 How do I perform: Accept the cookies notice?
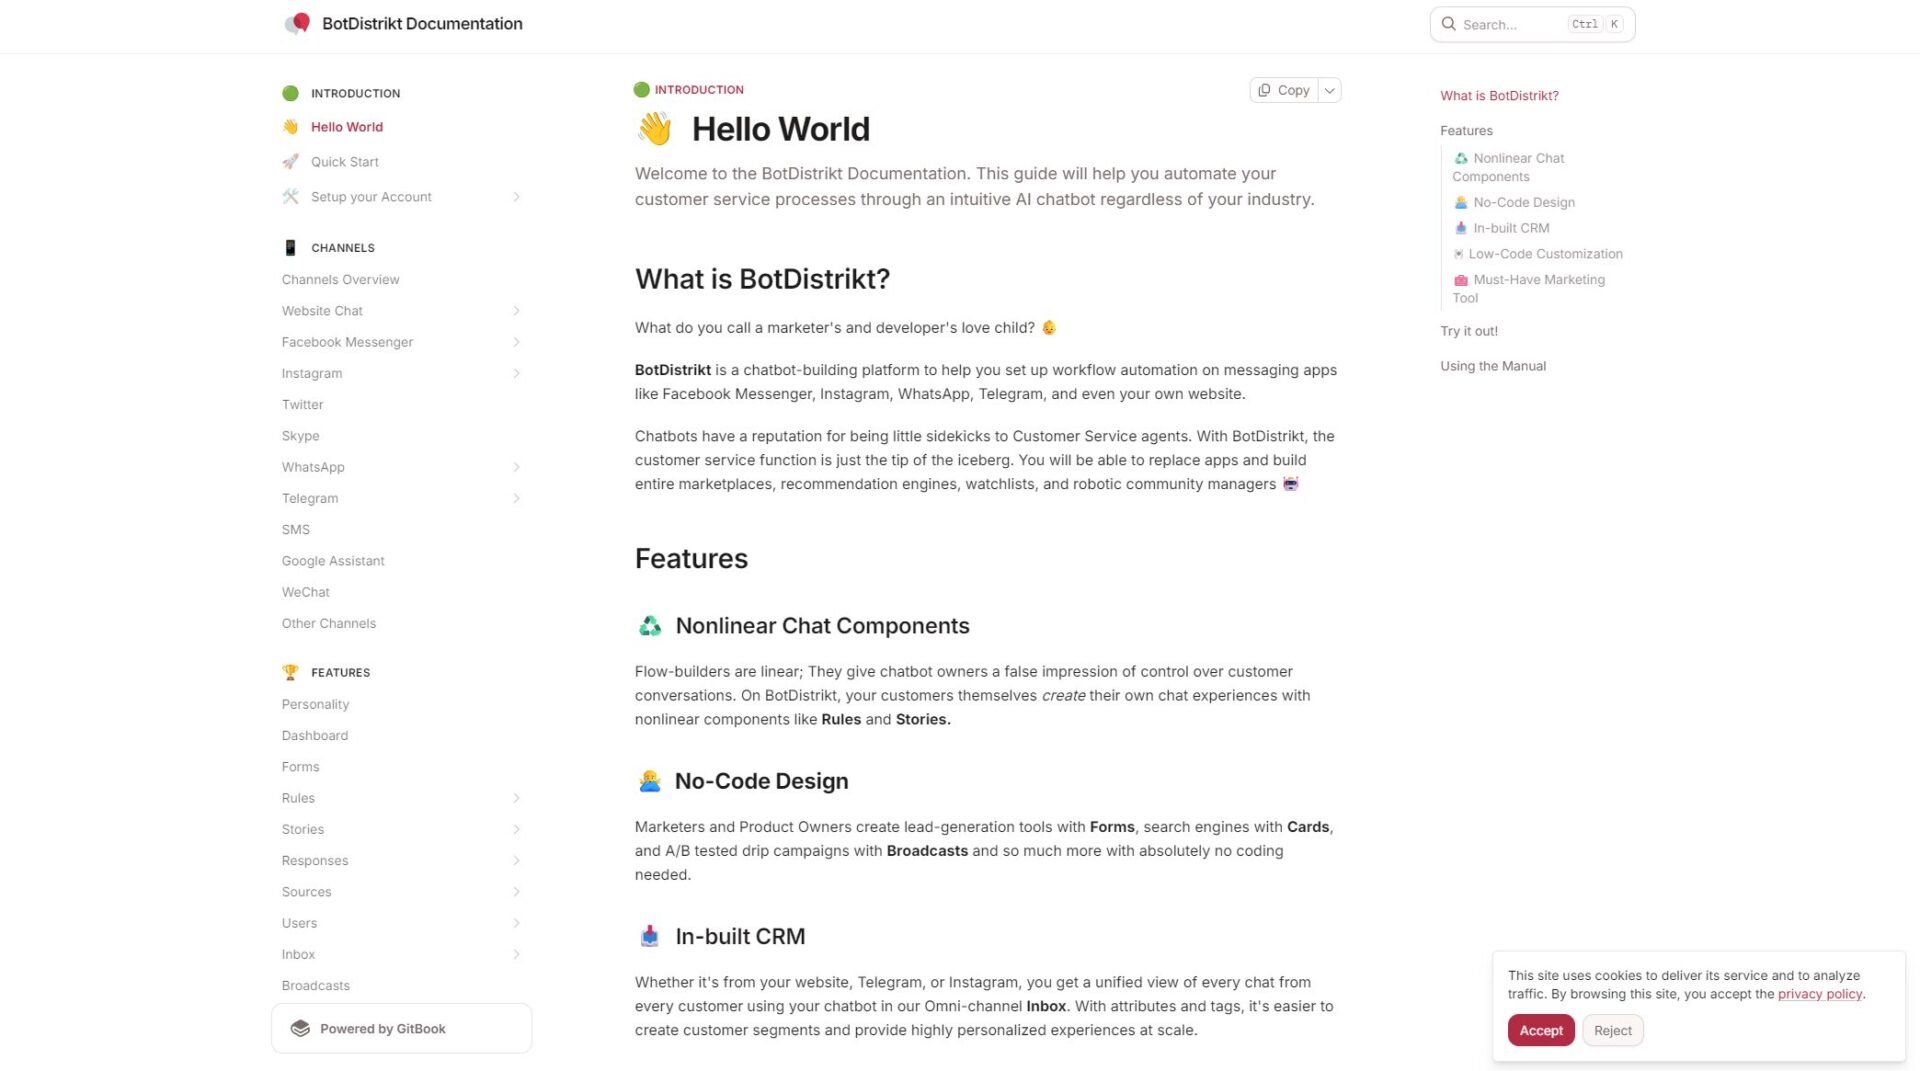coord(1540,1031)
